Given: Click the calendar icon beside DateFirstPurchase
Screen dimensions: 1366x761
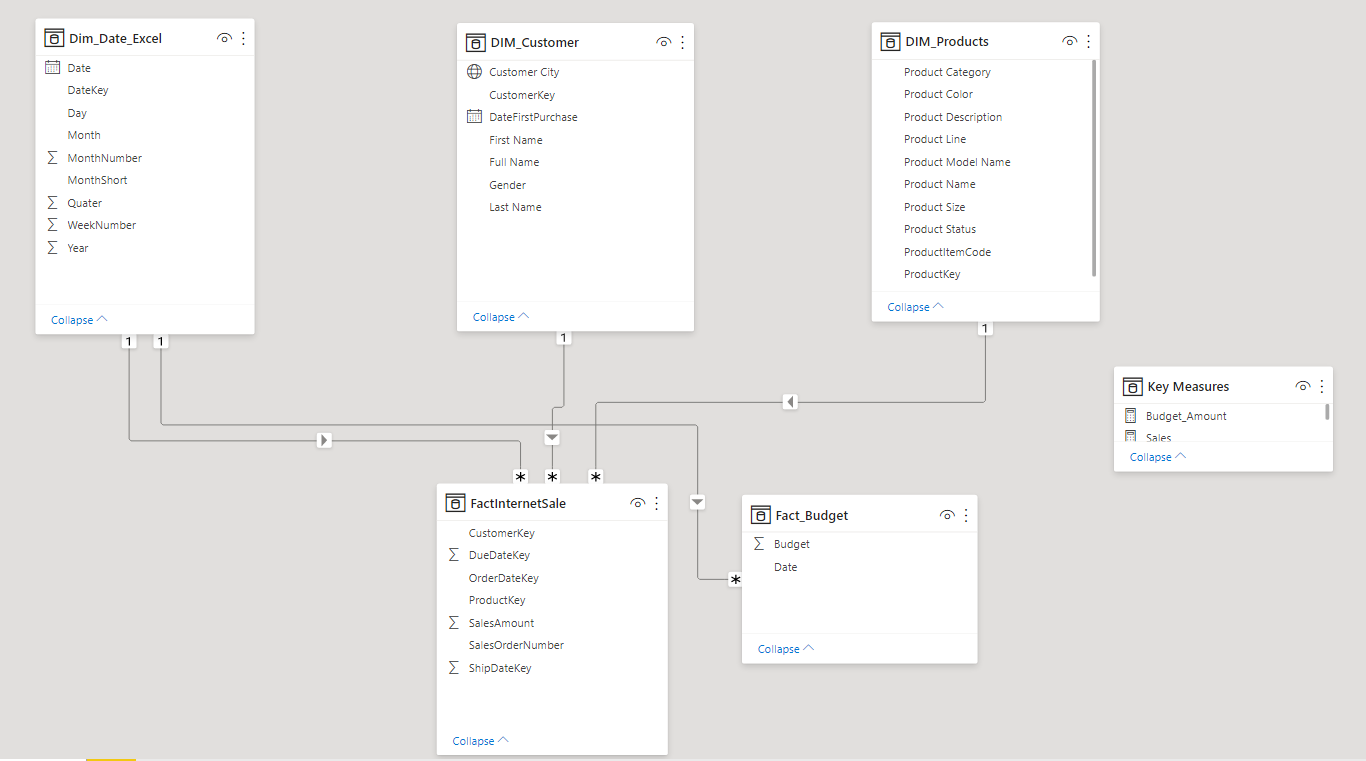Looking at the screenshot, I should pyautogui.click(x=474, y=117).
